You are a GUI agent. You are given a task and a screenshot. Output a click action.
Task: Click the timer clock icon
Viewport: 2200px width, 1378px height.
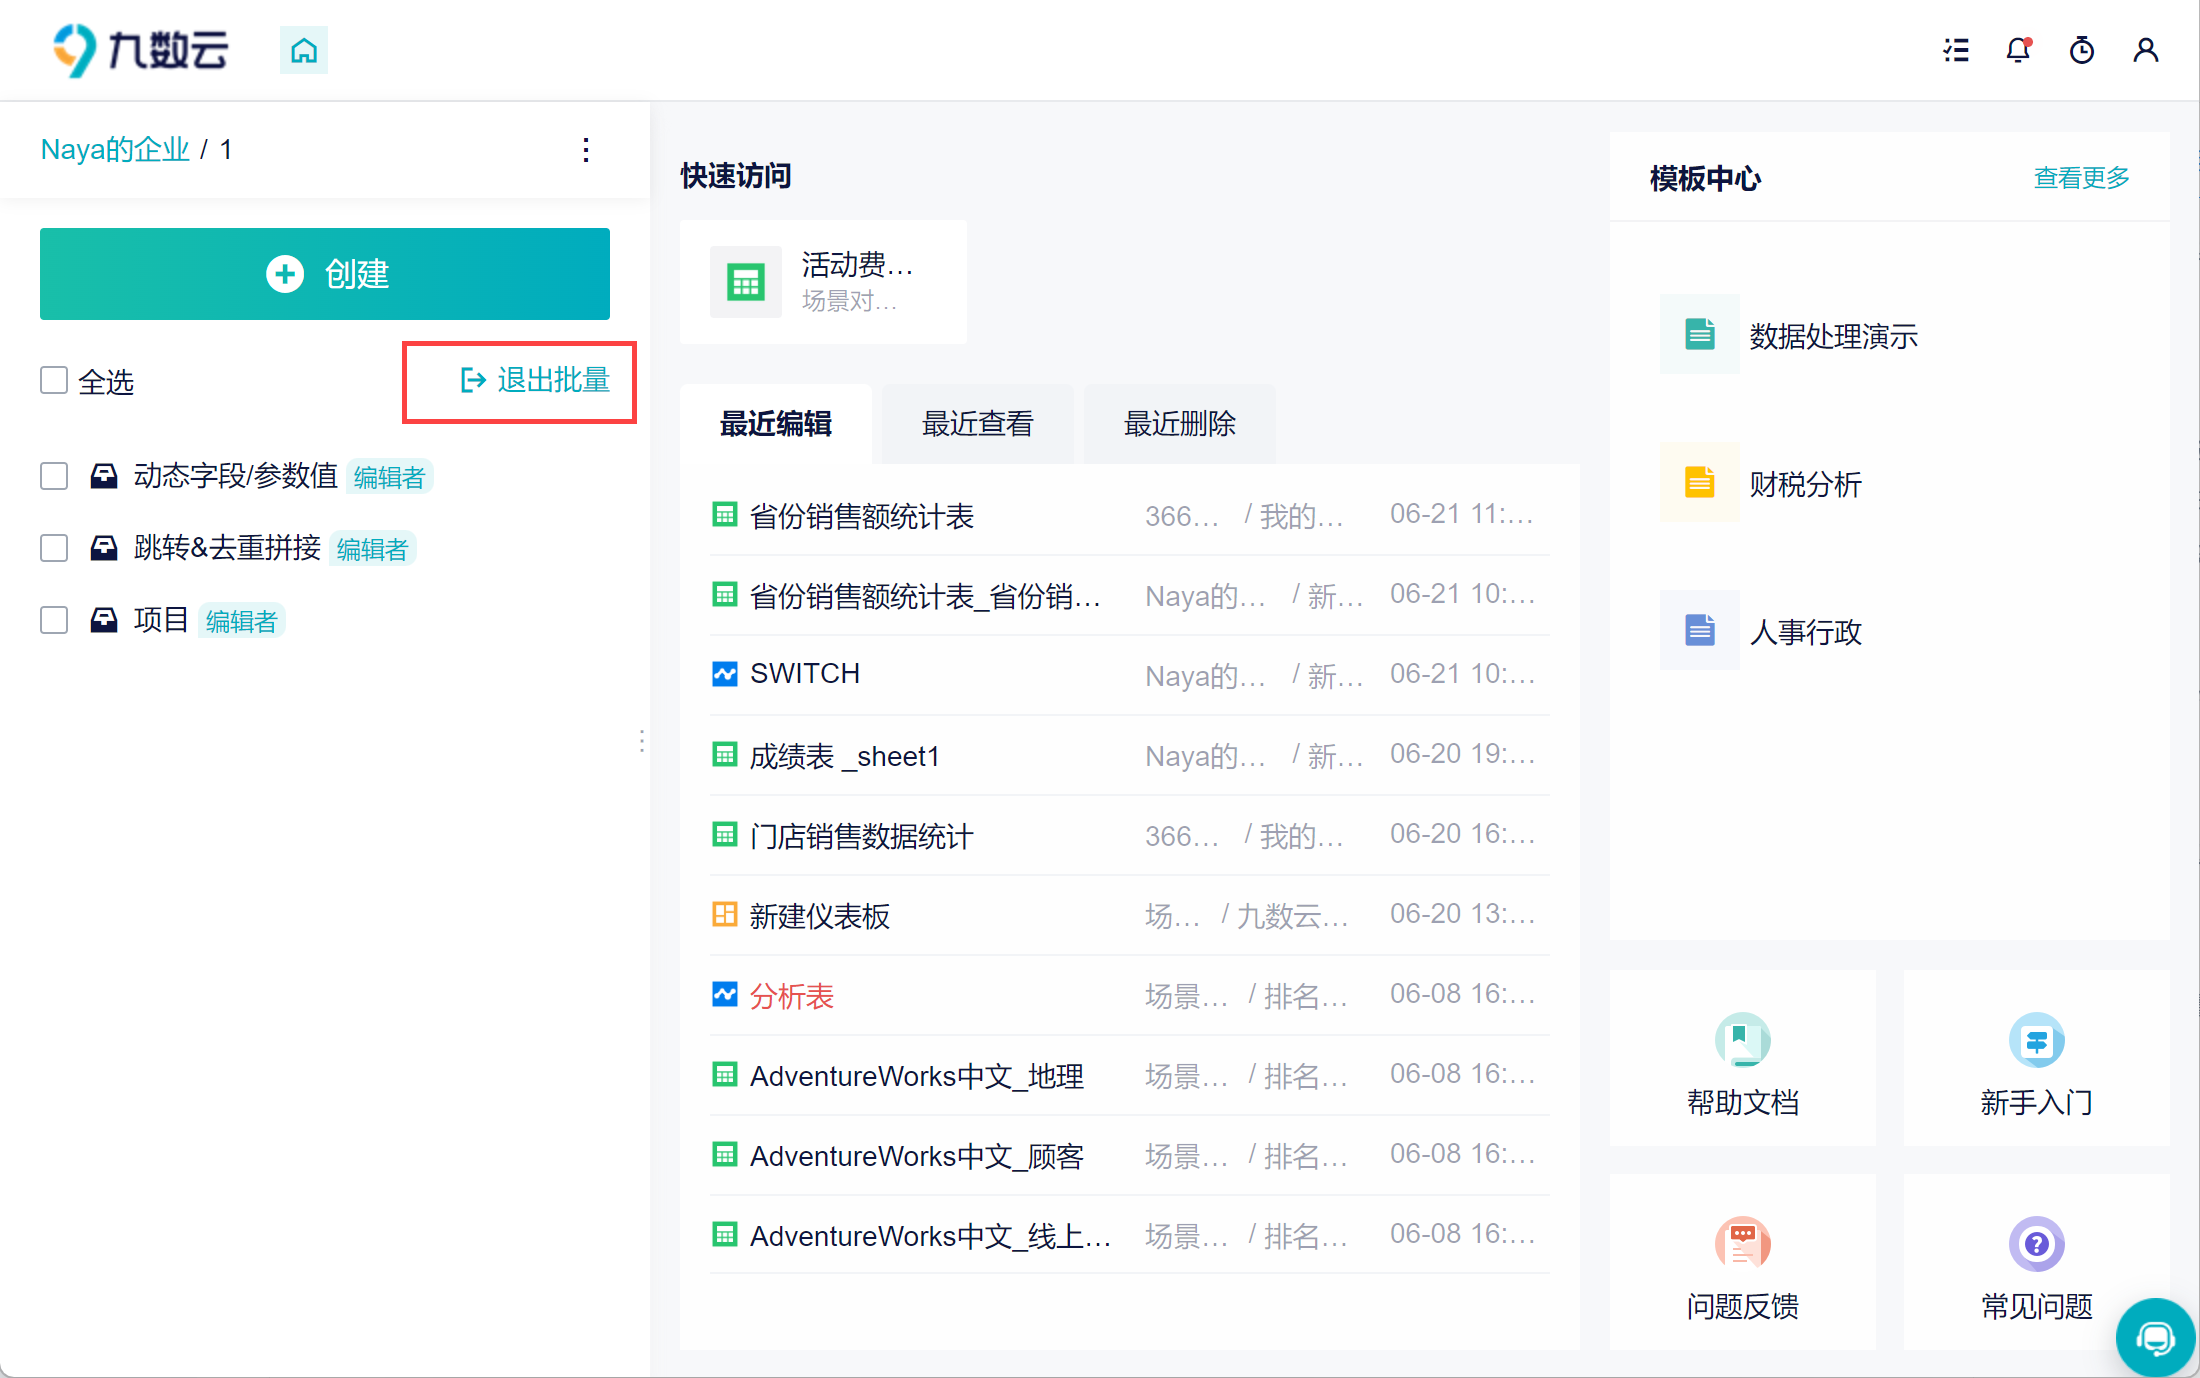(2082, 50)
